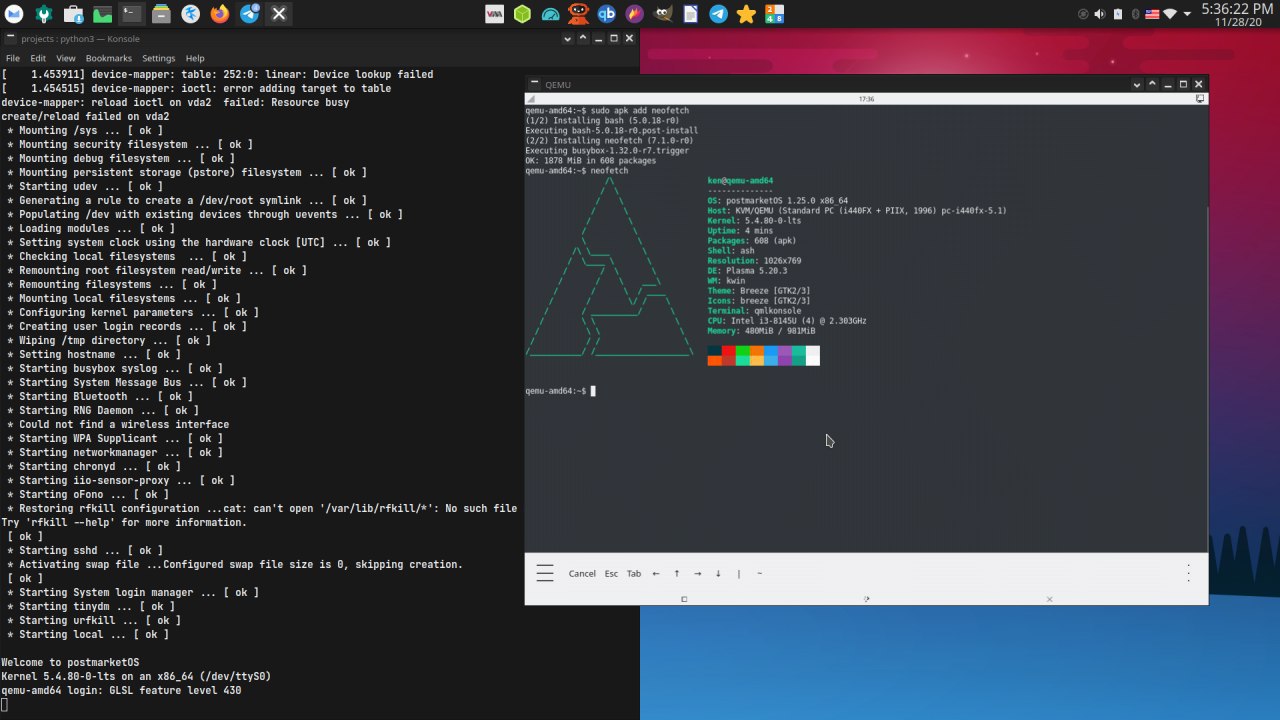Open the Wi-Fi network tray icon
Viewport: 1280px width, 720px height.
click(1170, 14)
